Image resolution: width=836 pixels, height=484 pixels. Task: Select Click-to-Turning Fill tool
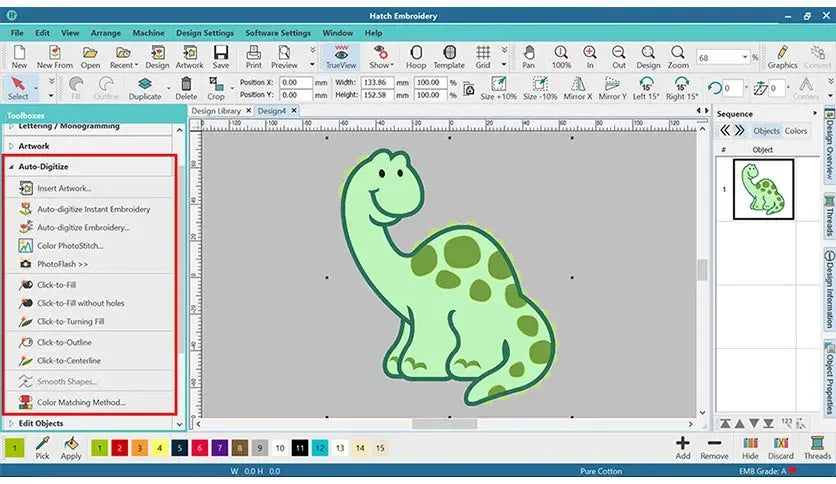70,321
